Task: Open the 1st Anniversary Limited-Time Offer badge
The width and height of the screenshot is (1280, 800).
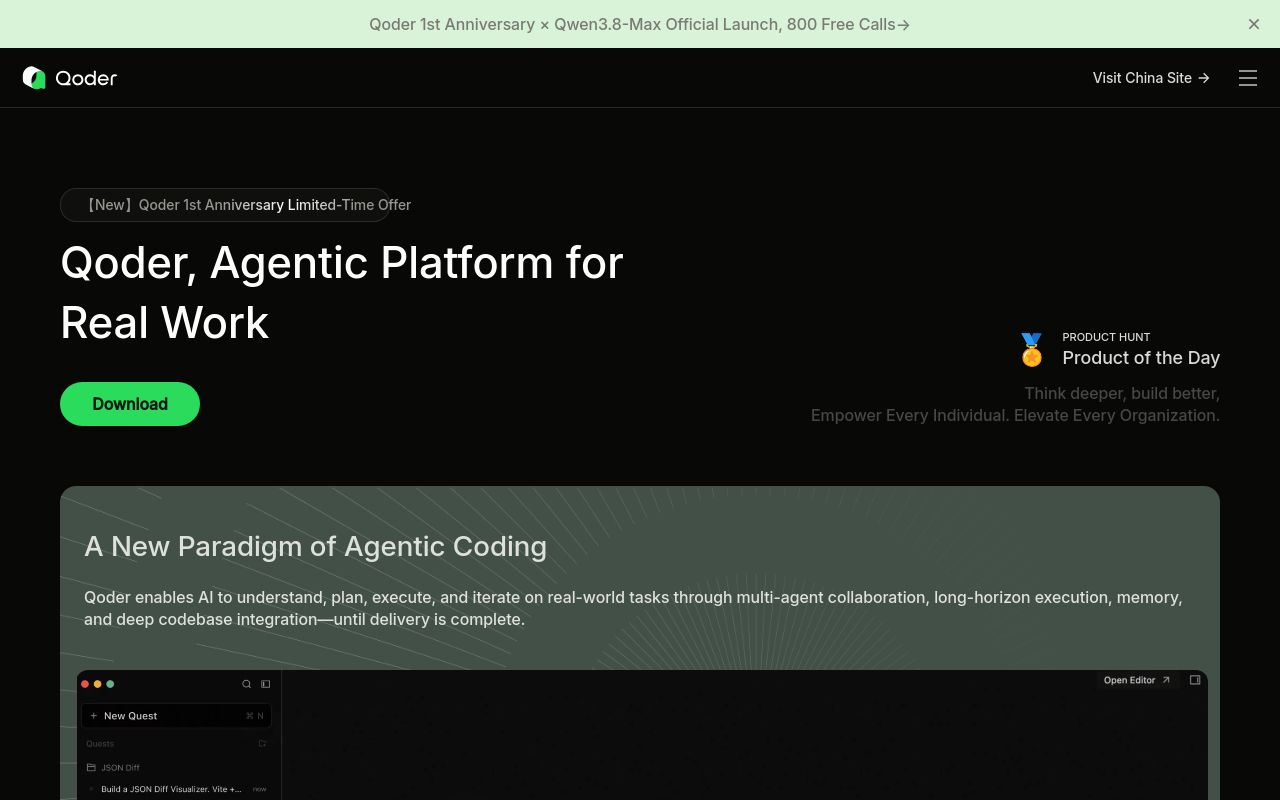Action: [225, 205]
